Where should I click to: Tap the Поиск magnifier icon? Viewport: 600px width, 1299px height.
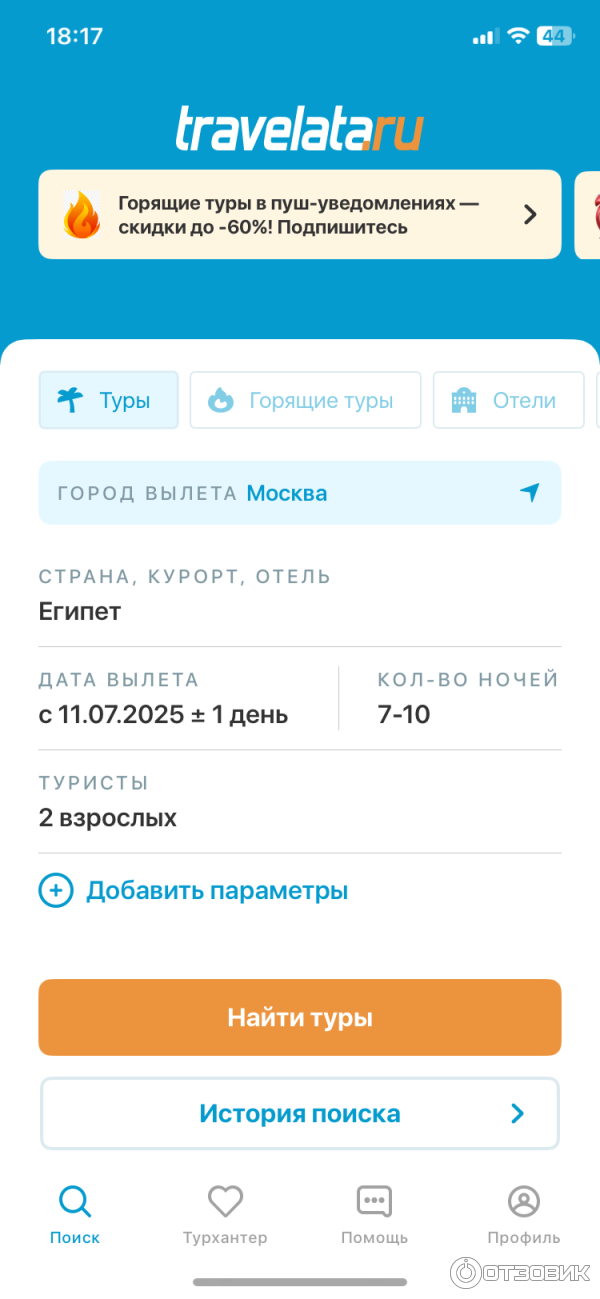(75, 1201)
